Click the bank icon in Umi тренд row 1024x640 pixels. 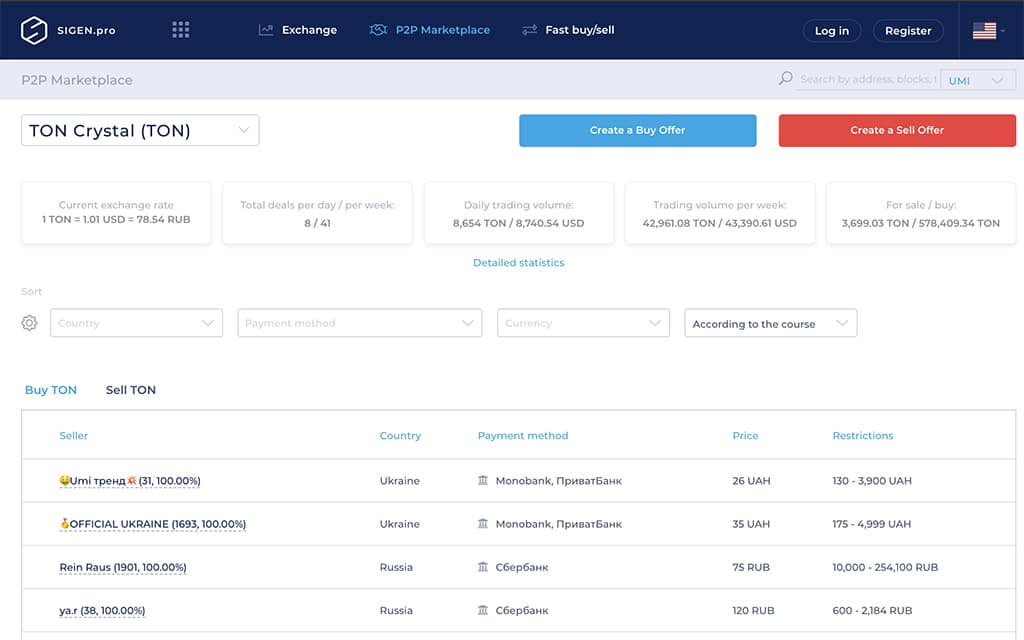(483, 481)
